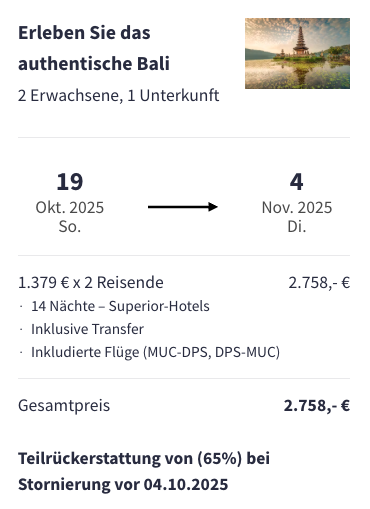Select the return day number 4
The image size is (370, 509).
click(297, 182)
